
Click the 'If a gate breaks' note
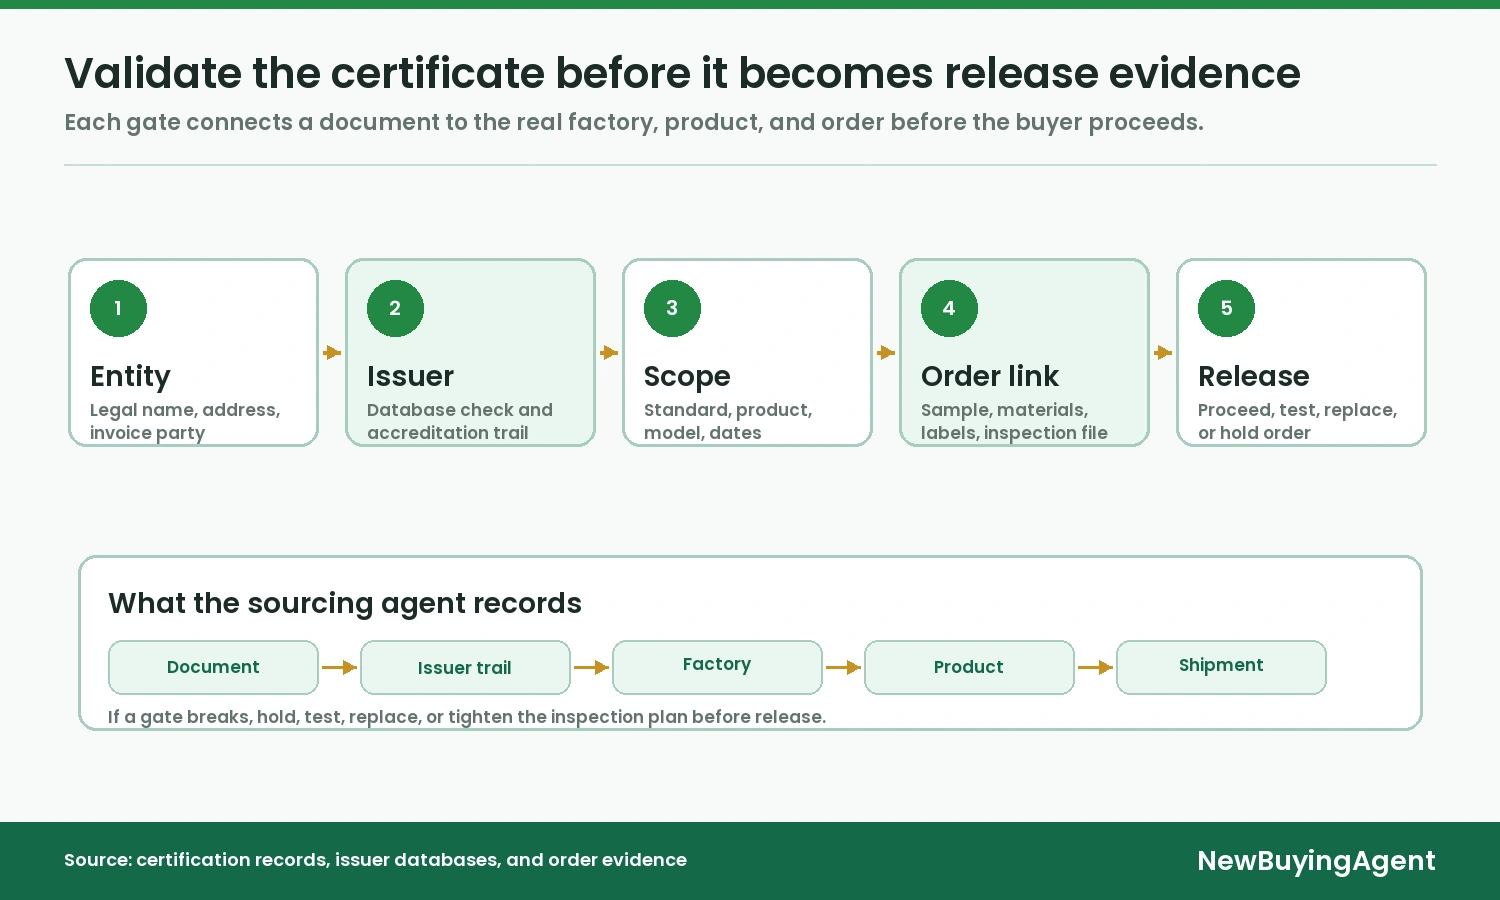pos(467,717)
